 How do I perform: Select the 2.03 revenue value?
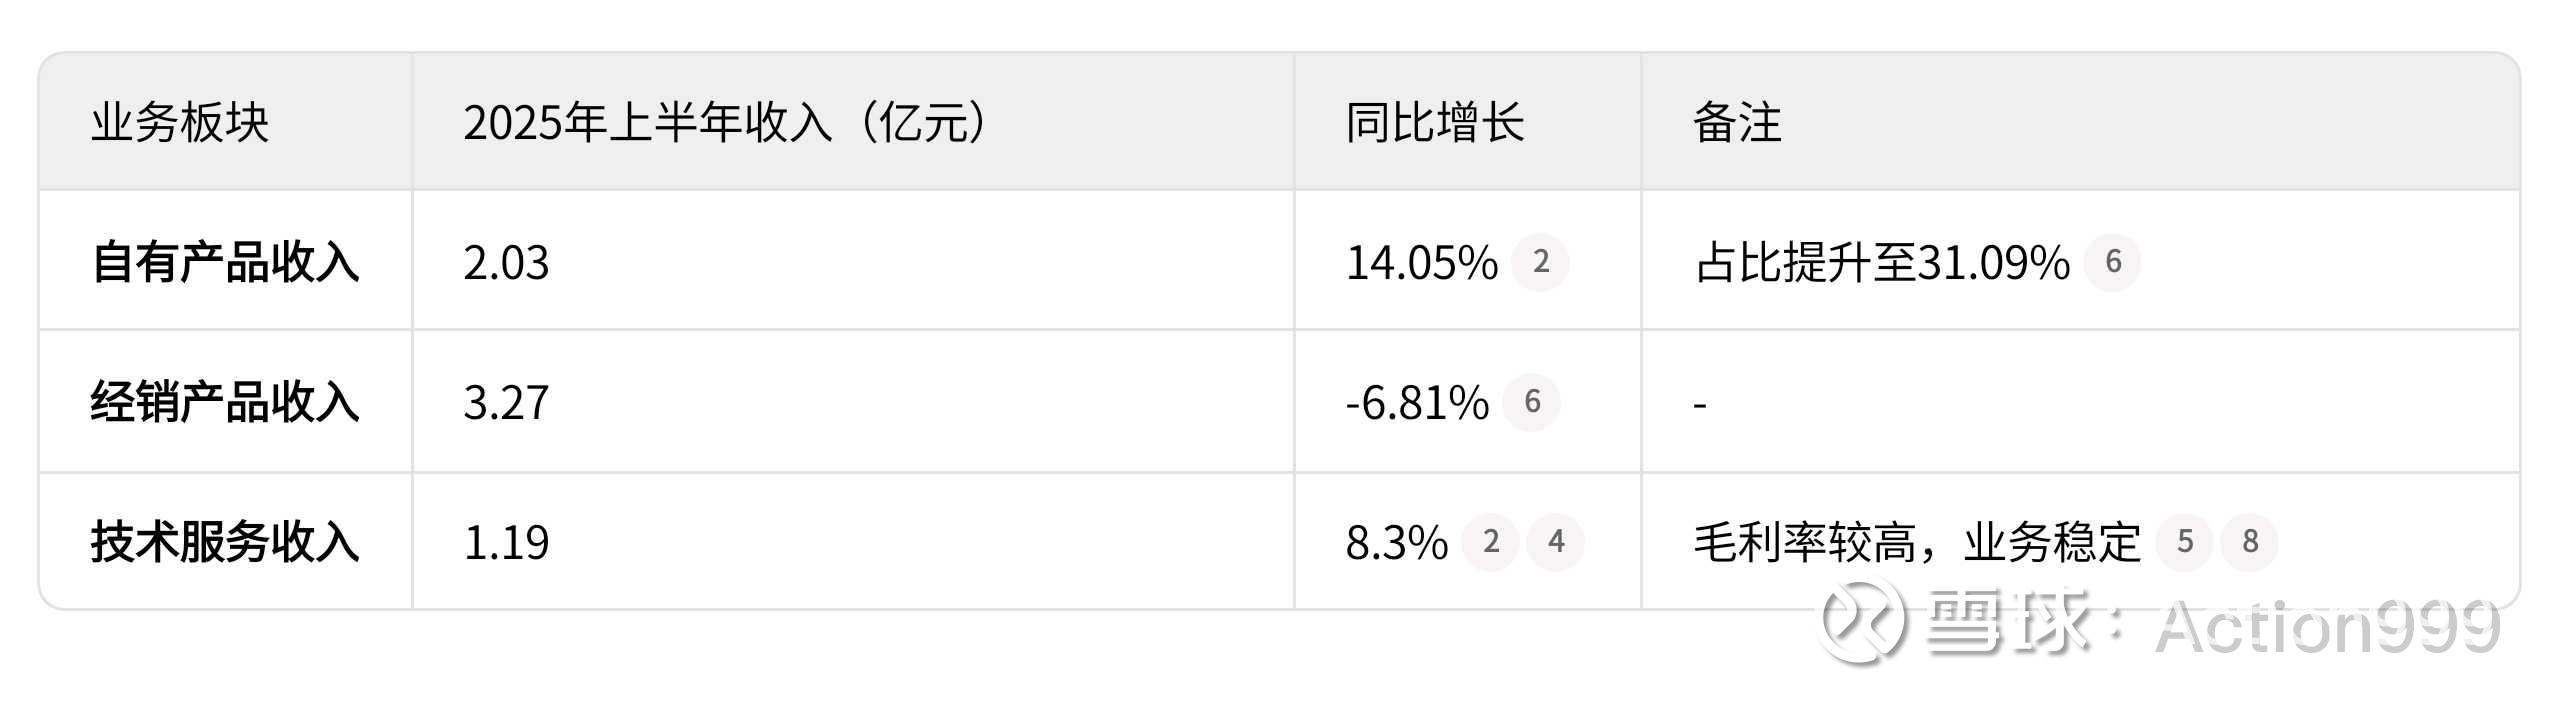coord(506,263)
